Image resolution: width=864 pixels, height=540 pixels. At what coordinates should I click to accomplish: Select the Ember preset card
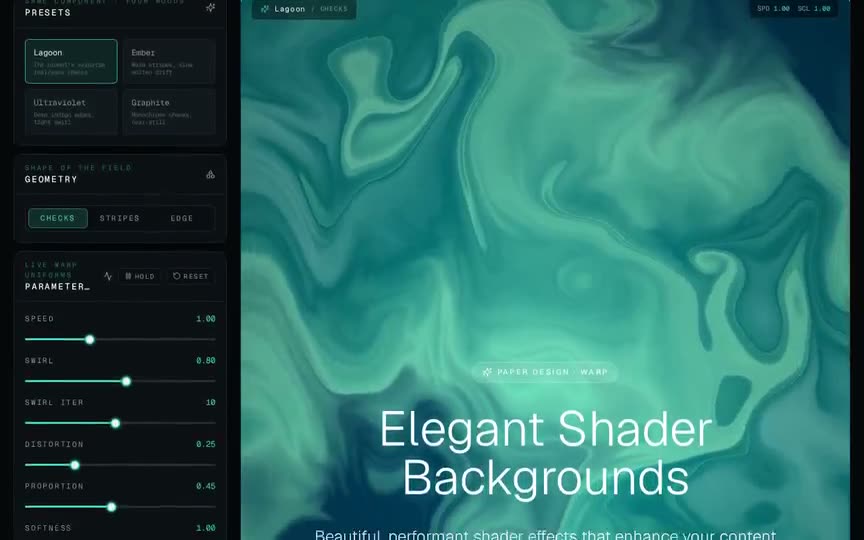pos(169,61)
